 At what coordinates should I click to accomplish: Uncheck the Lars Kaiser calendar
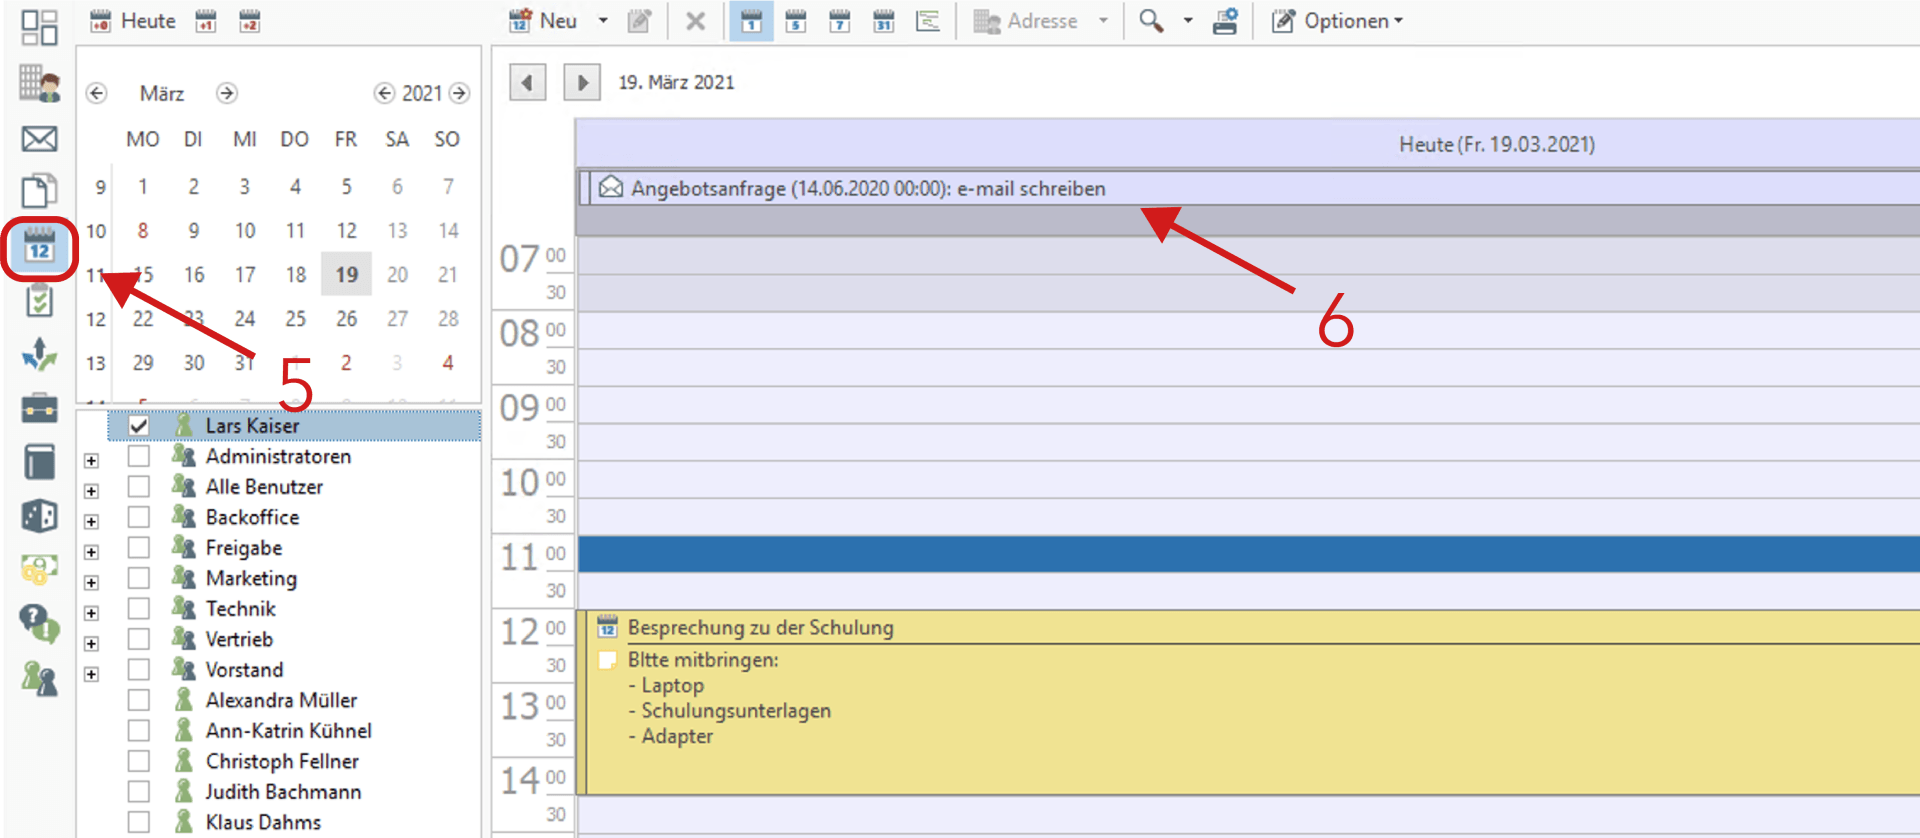click(x=139, y=426)
